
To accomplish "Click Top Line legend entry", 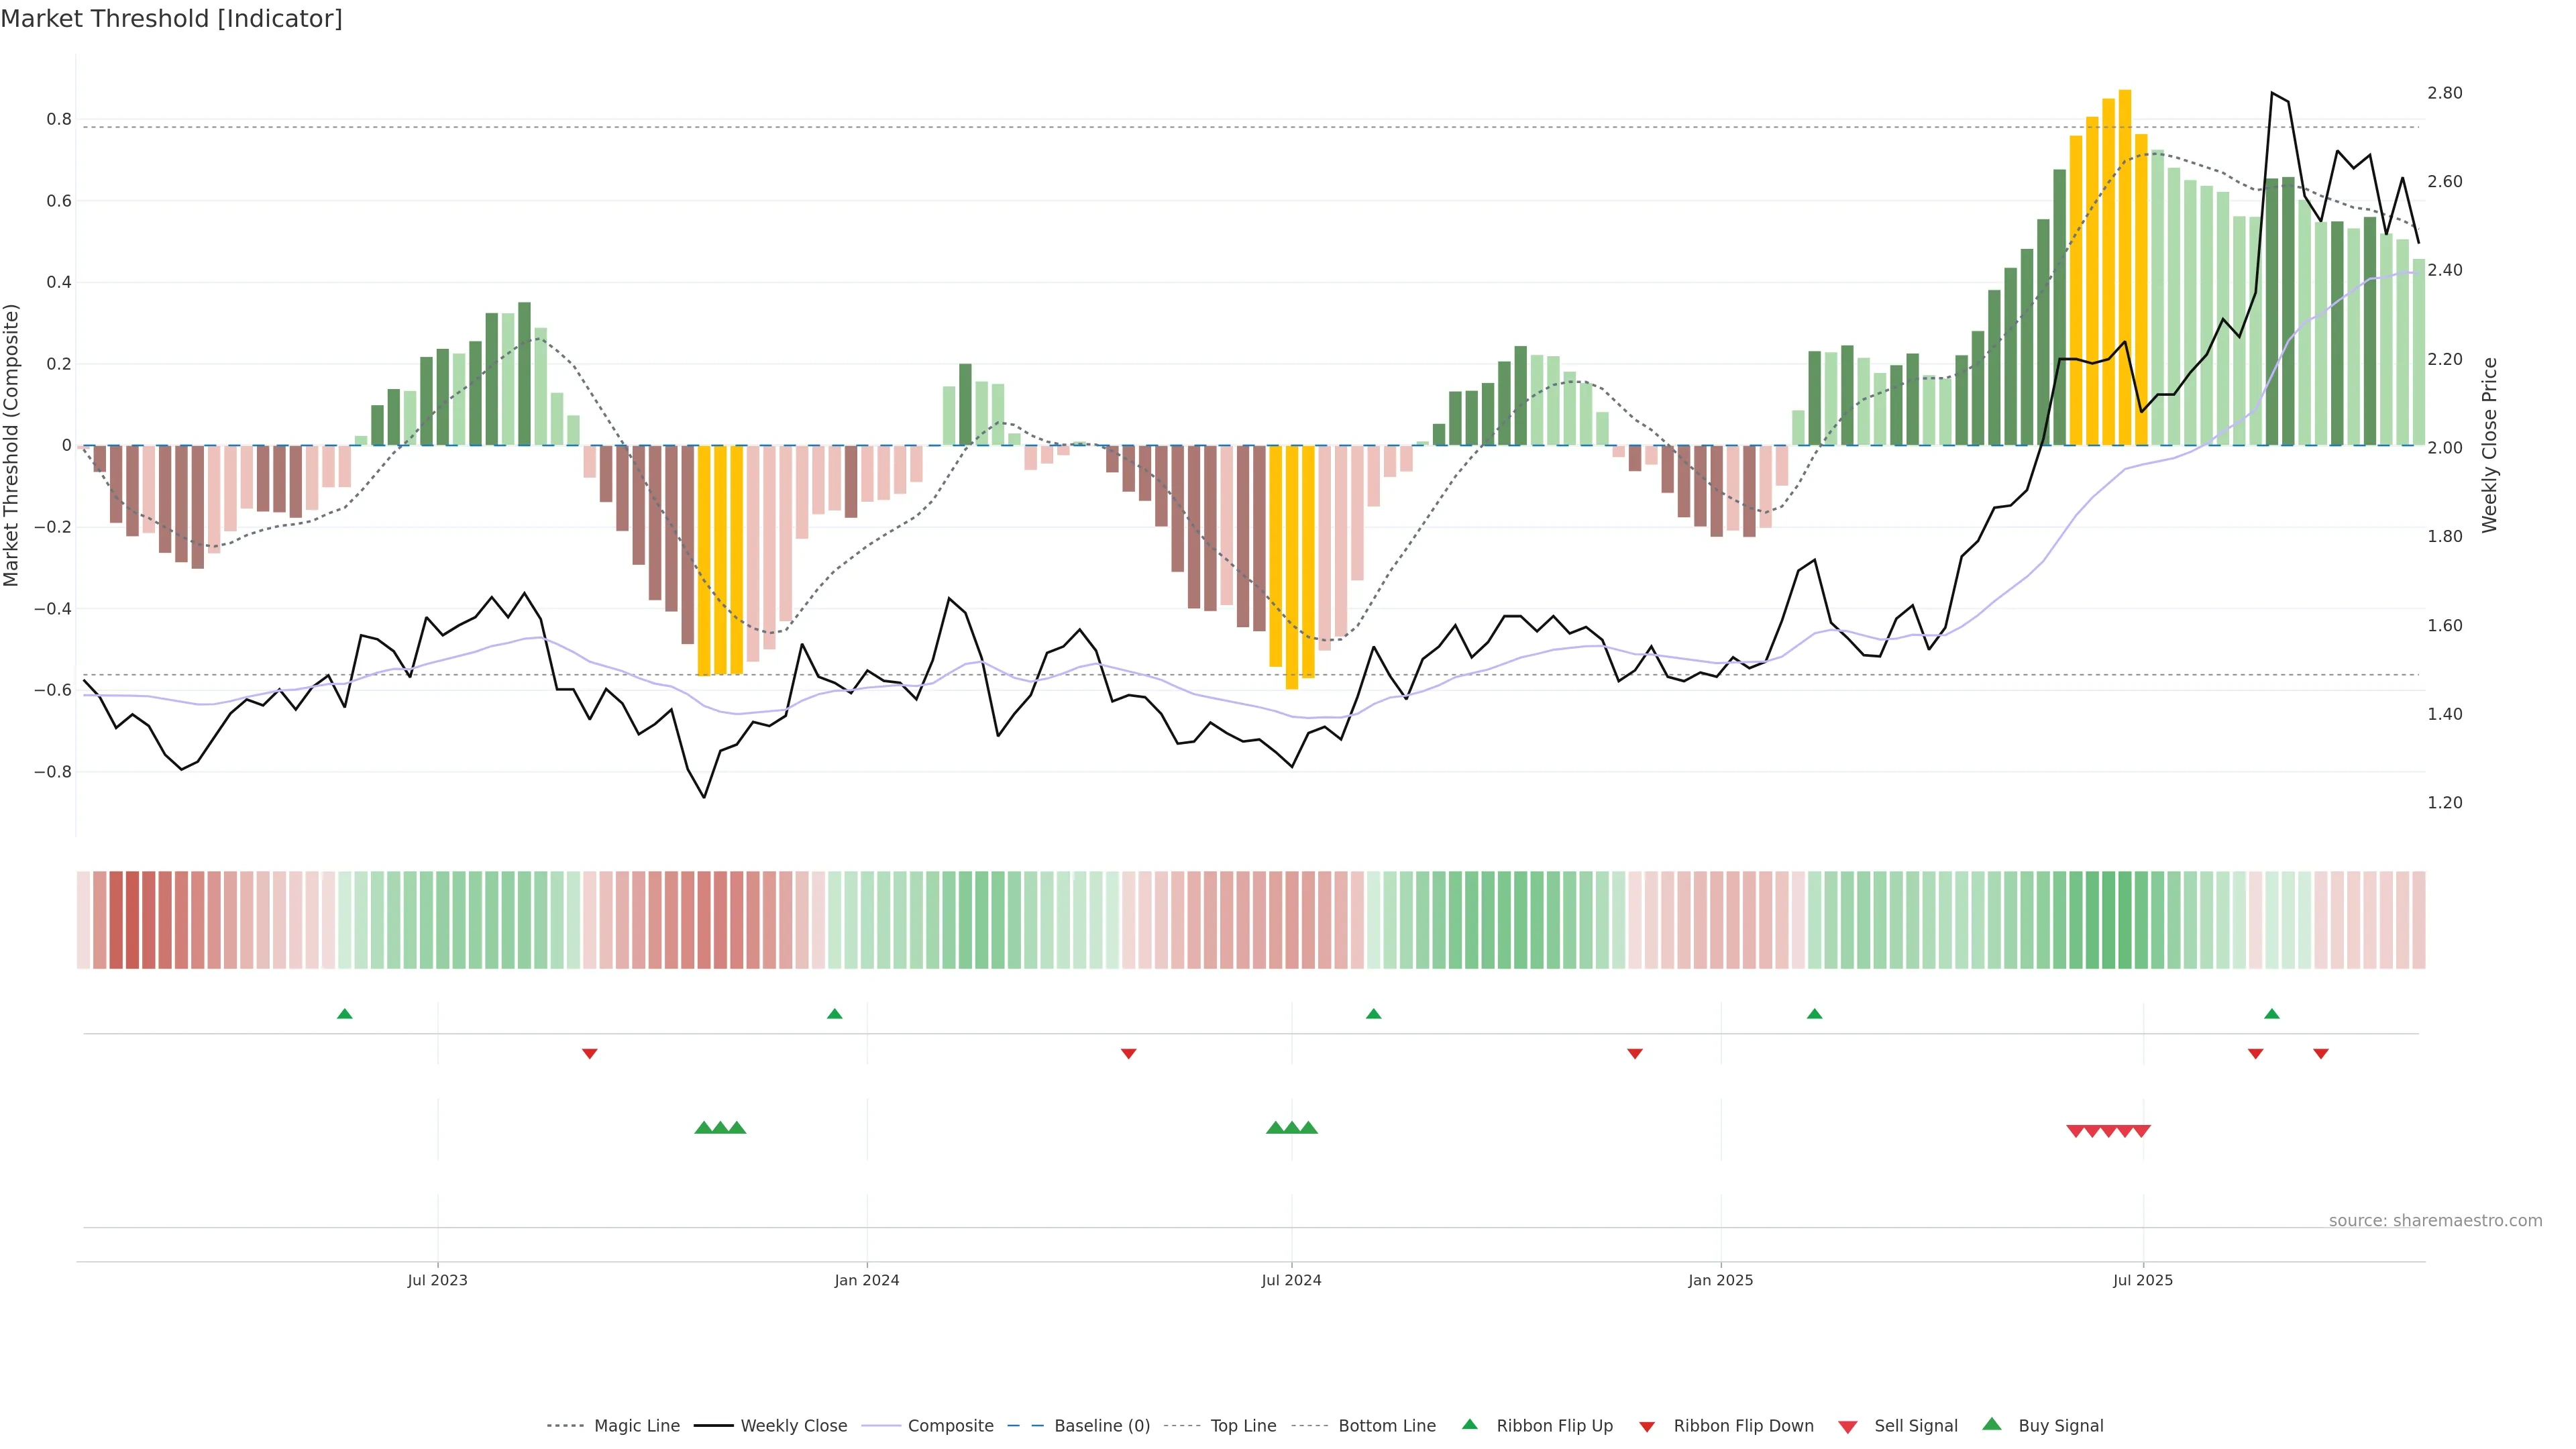I will point(1243,1426).
